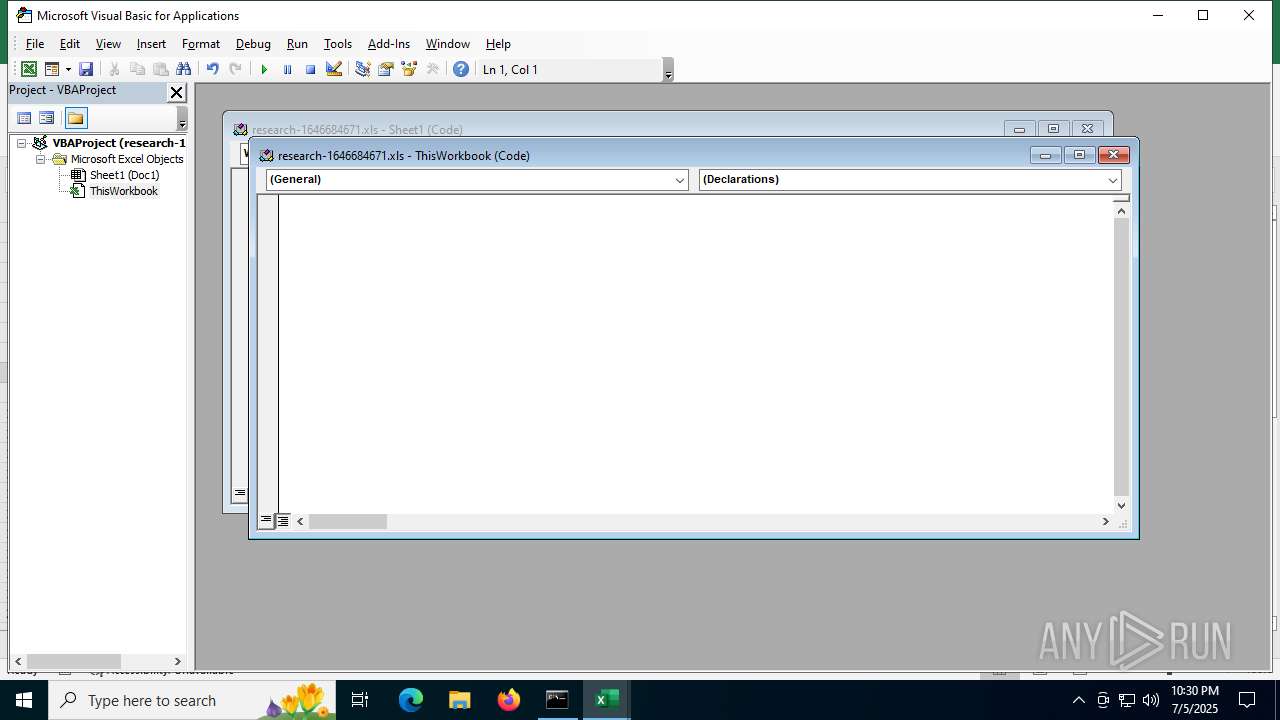
Task: Click the taskbar search box
Action: (192, 700)
